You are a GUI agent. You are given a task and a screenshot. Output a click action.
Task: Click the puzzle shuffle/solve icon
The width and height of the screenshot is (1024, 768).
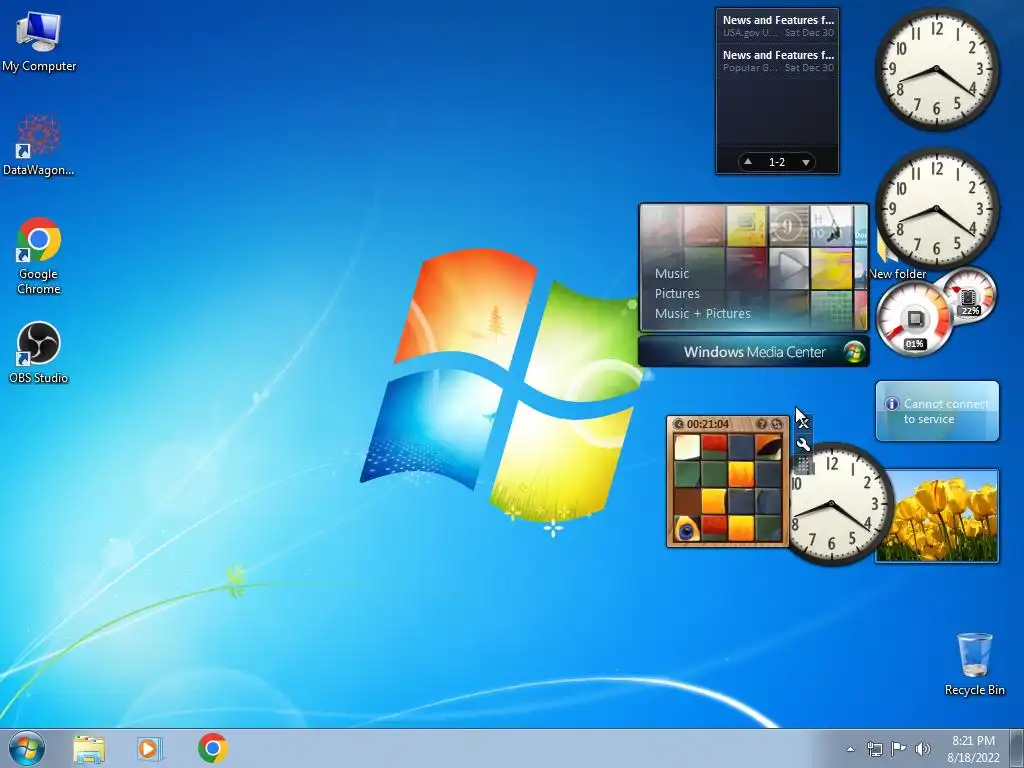(x=776, y=424)
